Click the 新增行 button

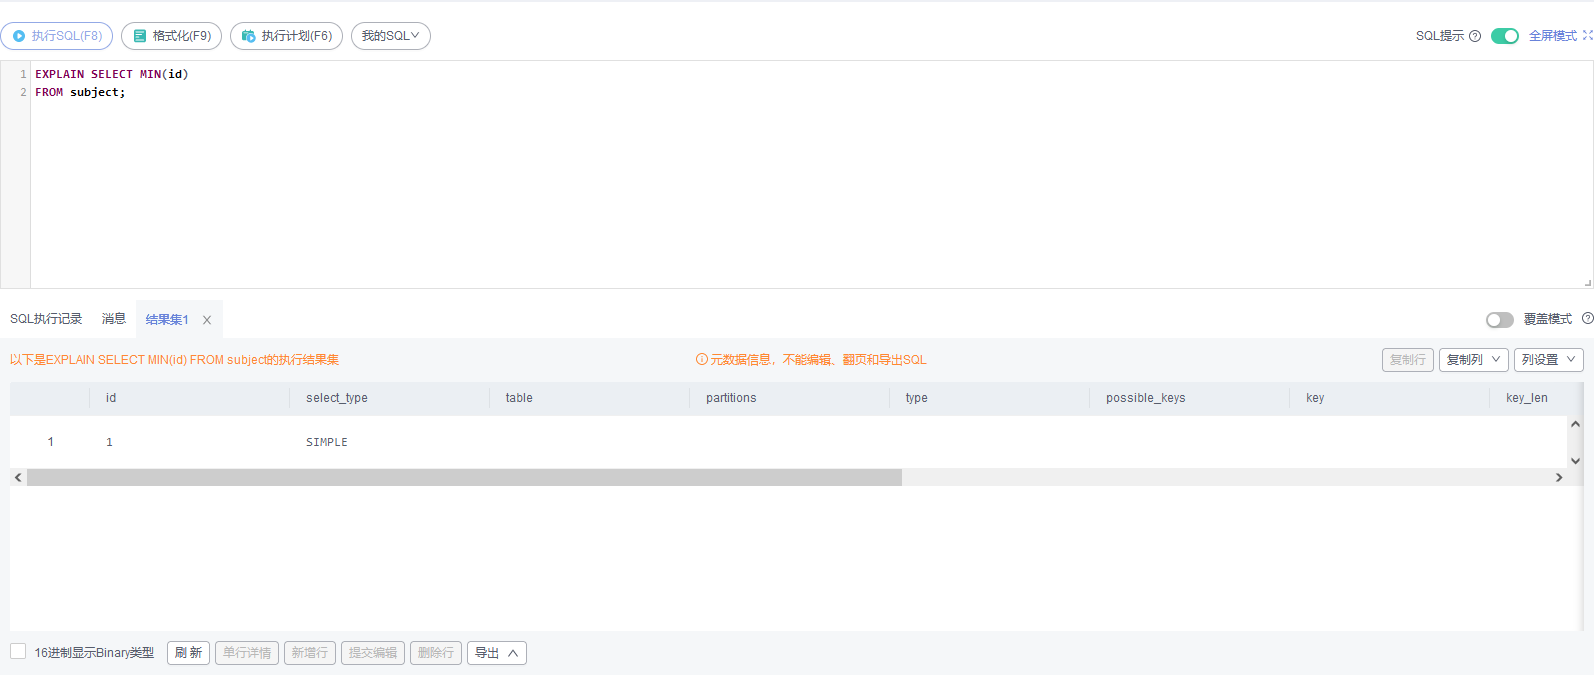[310, 653]
